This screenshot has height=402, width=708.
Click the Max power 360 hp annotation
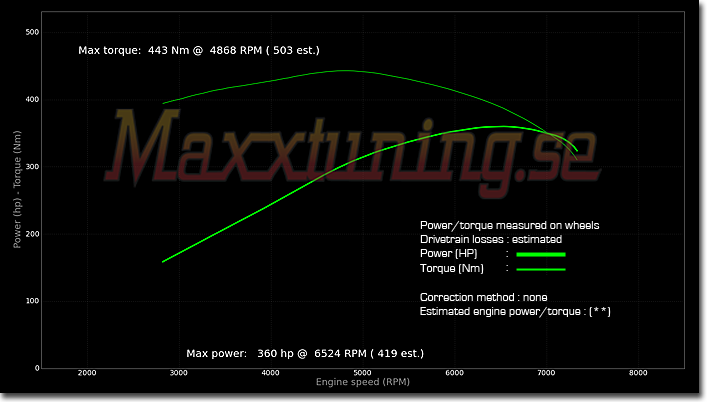coord(305,353)
